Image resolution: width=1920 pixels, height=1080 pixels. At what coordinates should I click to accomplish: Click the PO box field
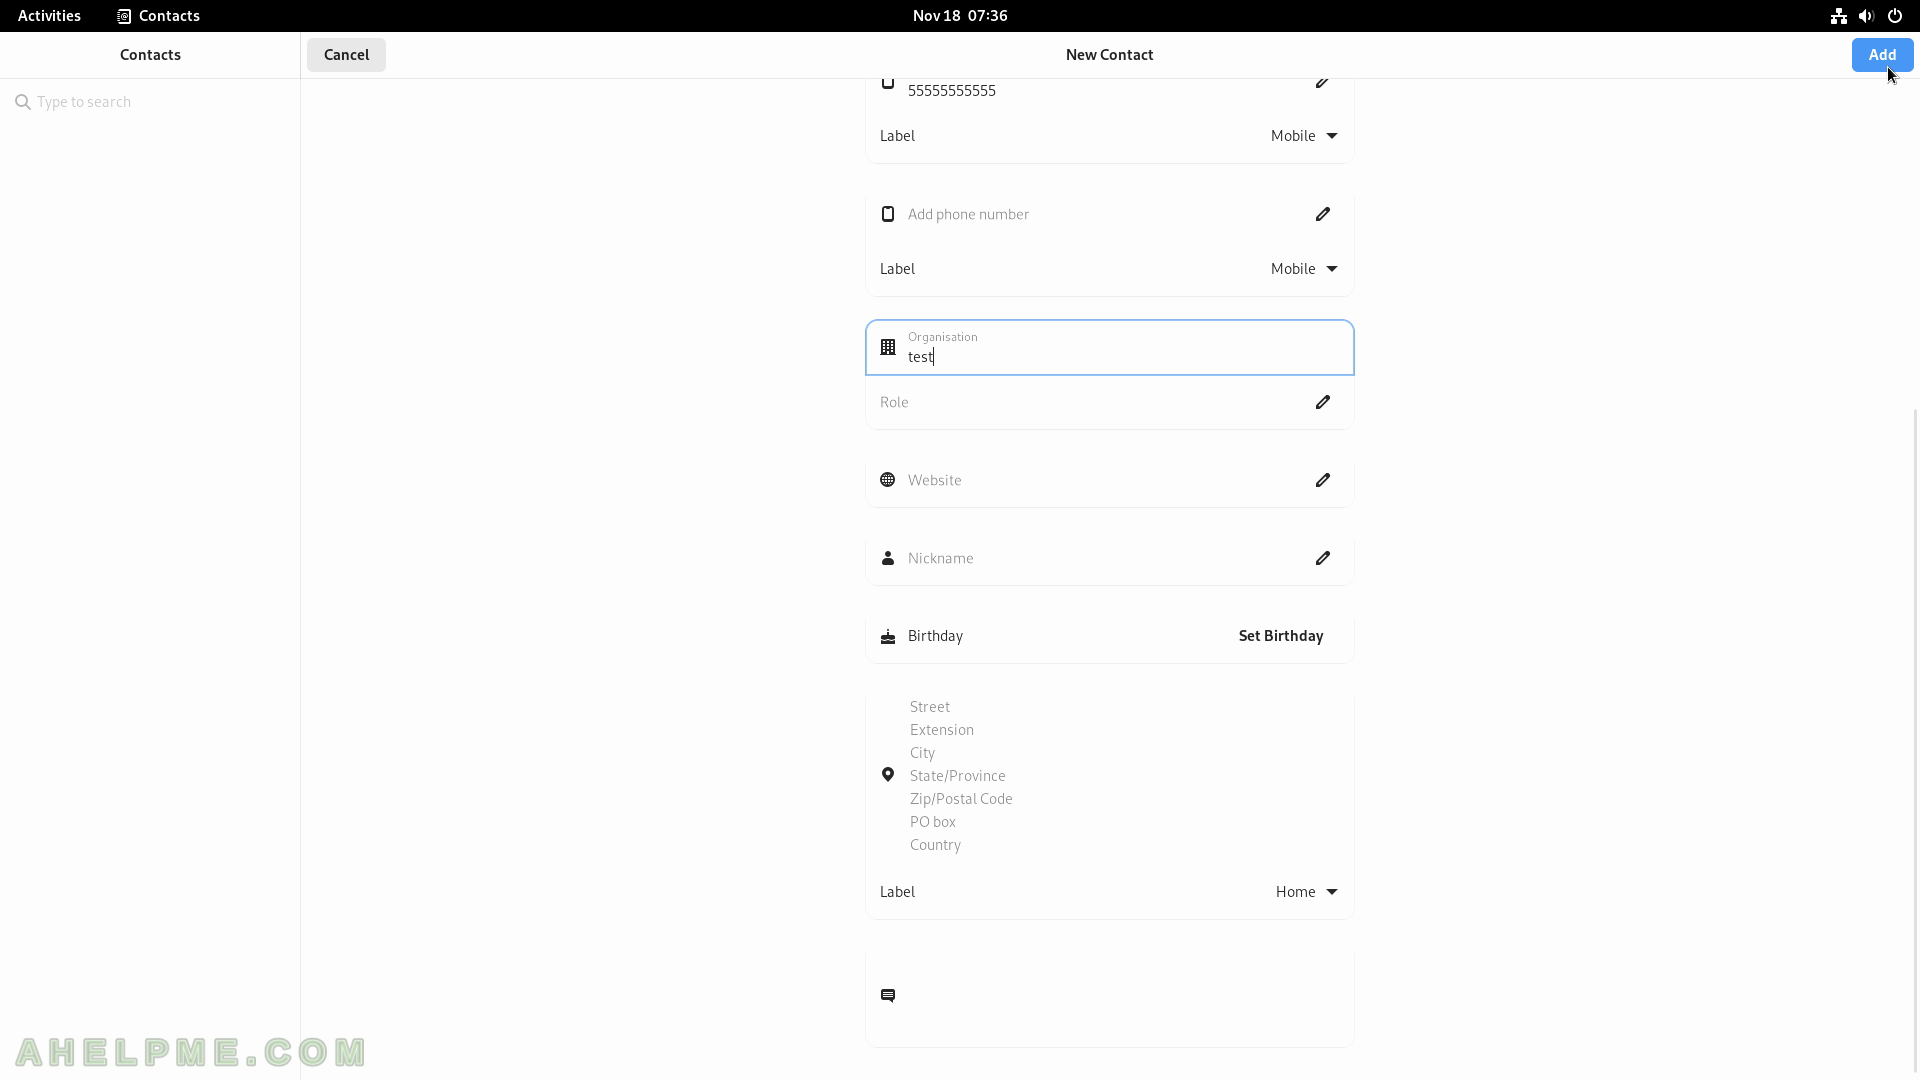(x=1125, y=822)
